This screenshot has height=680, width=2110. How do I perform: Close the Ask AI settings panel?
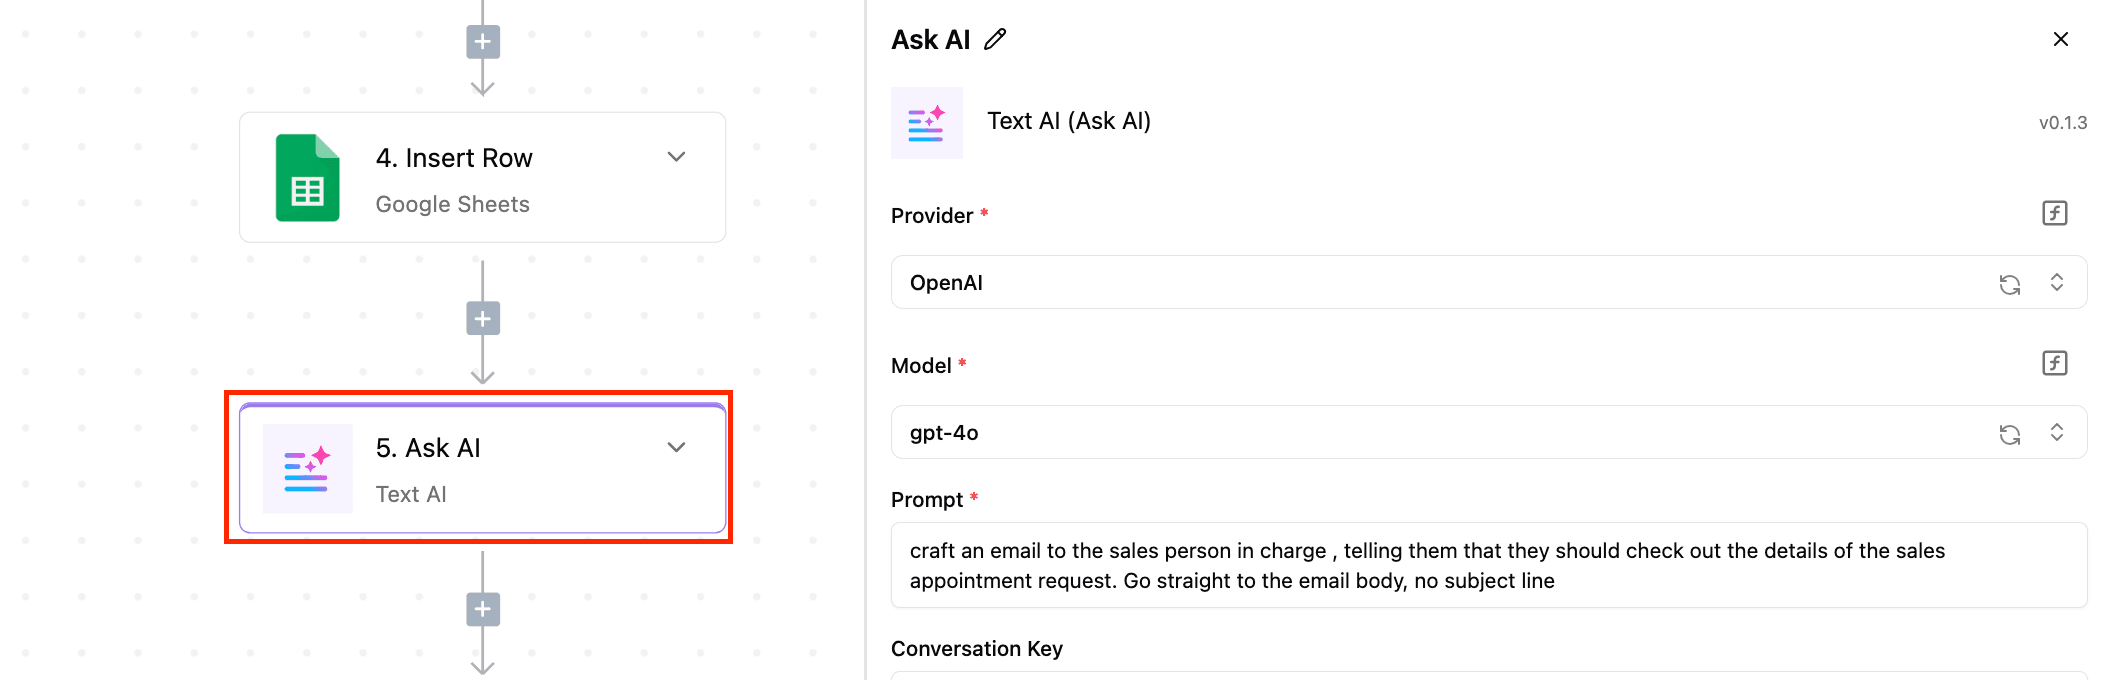coord(2061,39)
